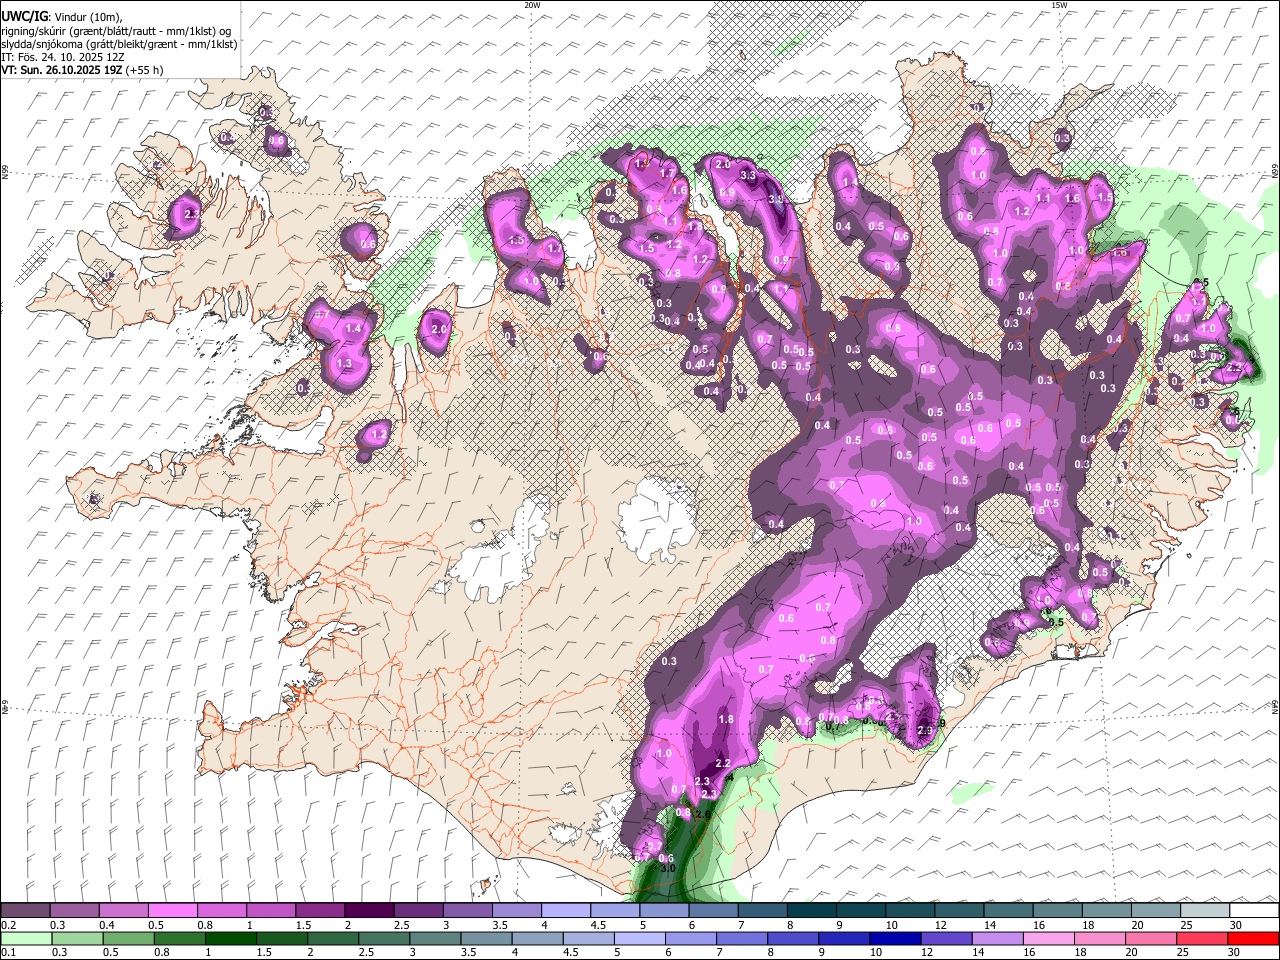Select the 'VT: Sun. 26.10.2025 19Z' line
Viewport: 1280px width, 960px height.
coord(60,70)
